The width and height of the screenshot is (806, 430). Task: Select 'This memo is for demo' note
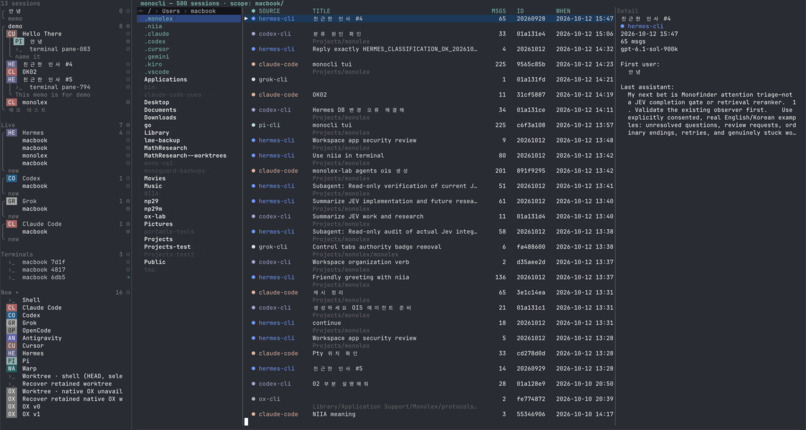point(52,95)
